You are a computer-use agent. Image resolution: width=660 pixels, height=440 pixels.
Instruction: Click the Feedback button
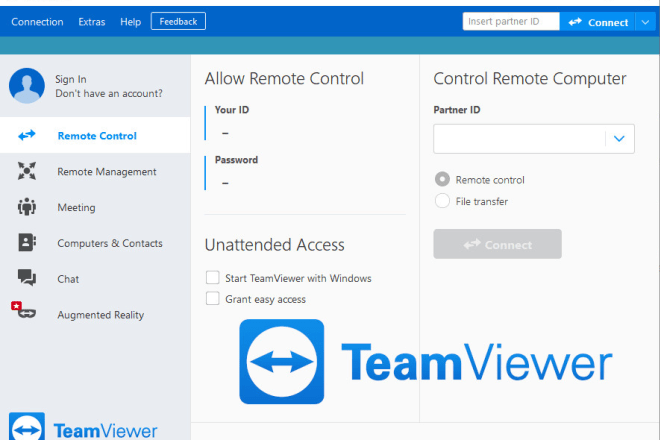point(179,21)
